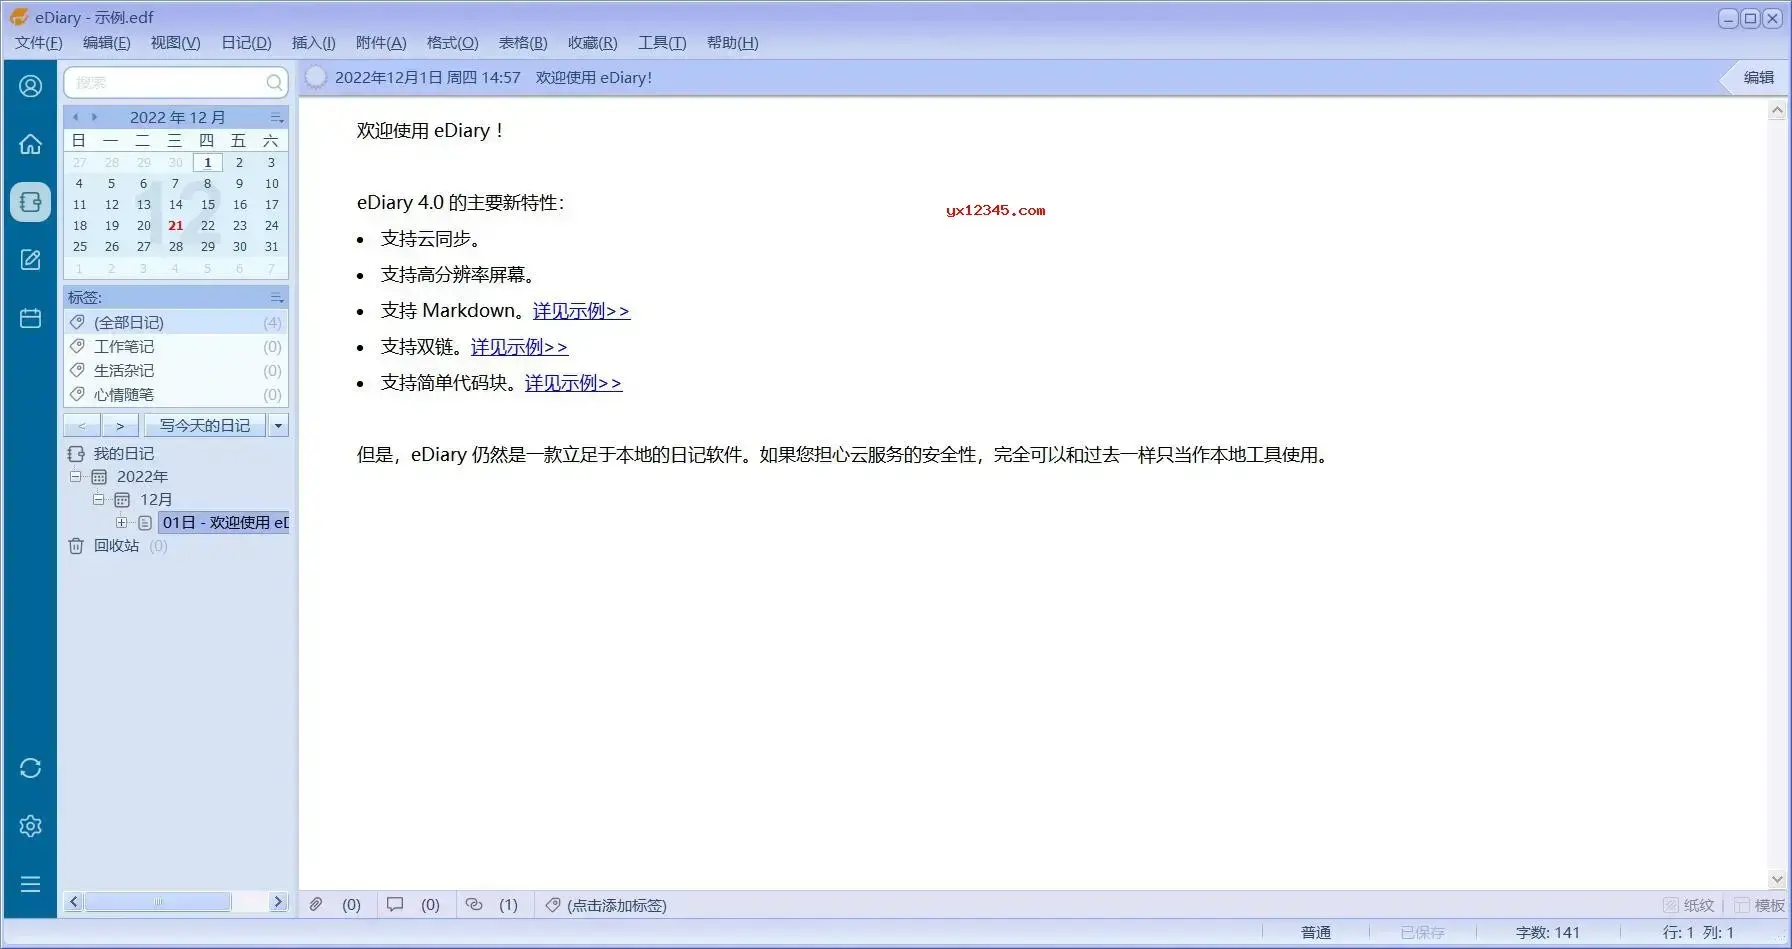This screenshot has height=949, width=1792.
Task: Select December 1 in the calendar
Action: tap(207, 163)
